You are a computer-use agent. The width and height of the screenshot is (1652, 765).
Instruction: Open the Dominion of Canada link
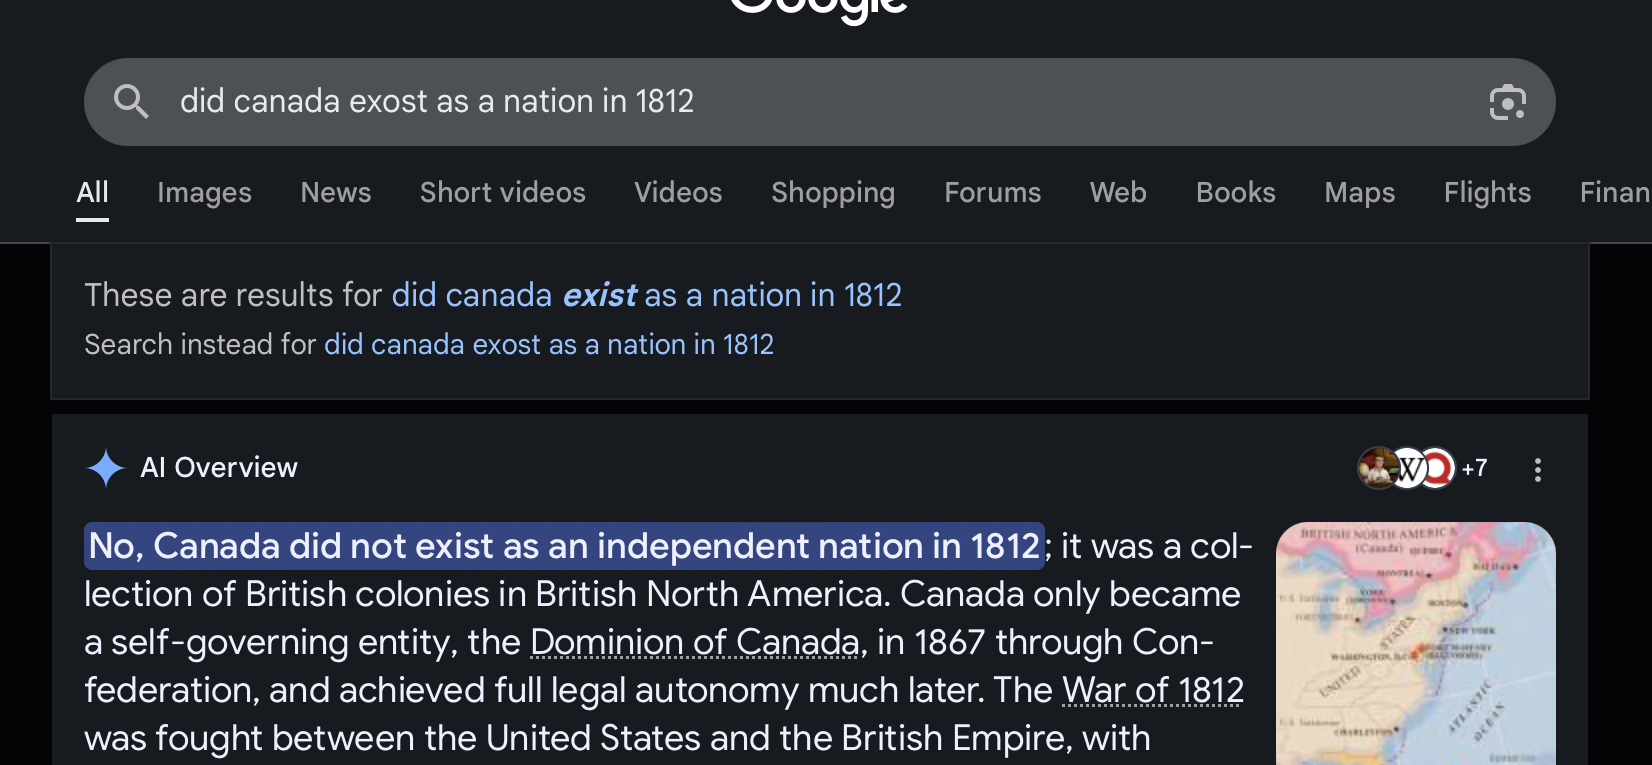694,642
